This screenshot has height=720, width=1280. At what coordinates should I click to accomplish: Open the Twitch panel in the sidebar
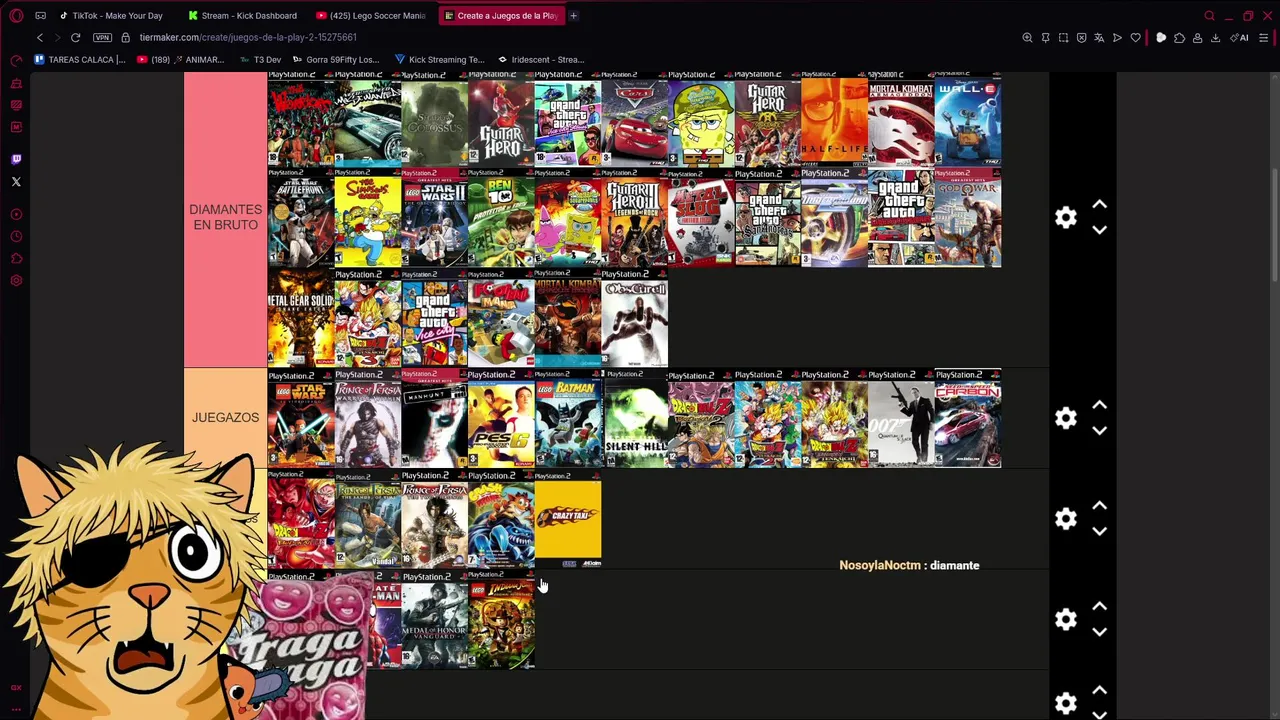point(16,159)
